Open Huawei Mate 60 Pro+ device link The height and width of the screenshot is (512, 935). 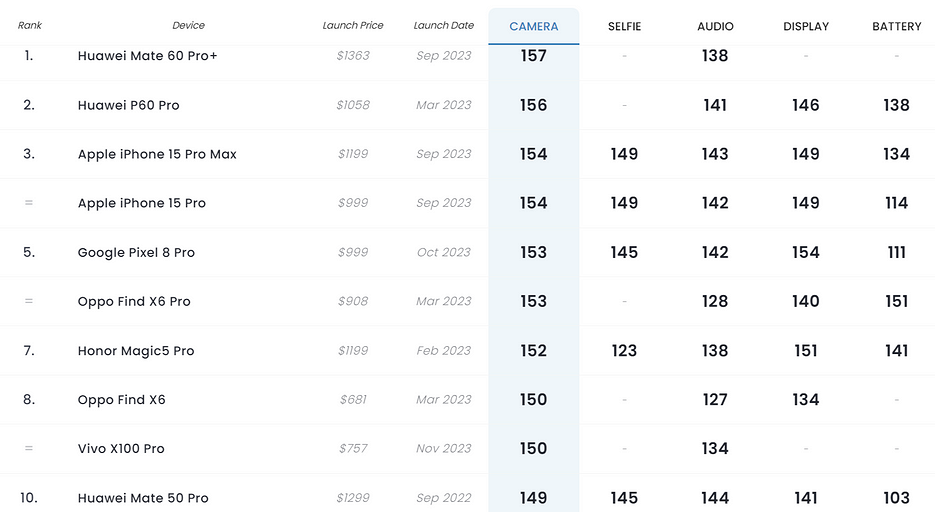147,56
